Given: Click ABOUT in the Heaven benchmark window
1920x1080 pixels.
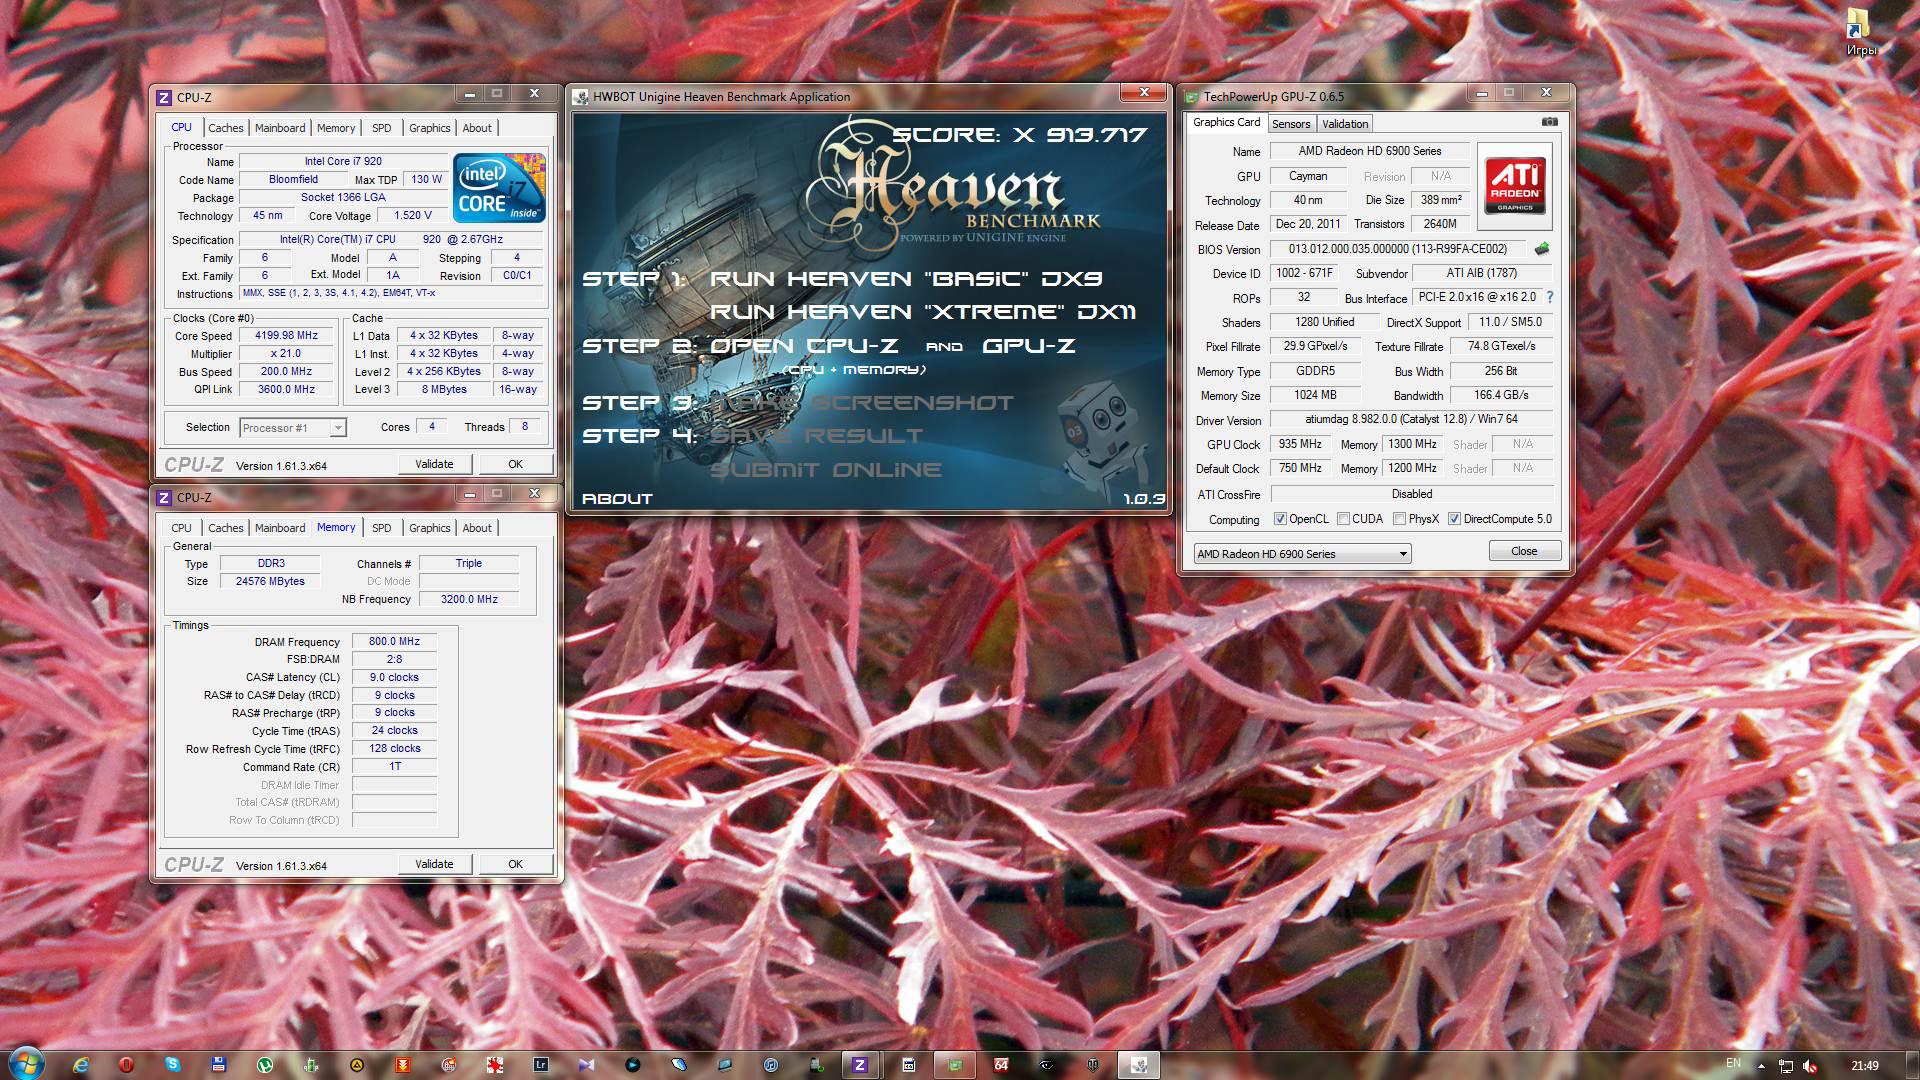Looking at the screenshot, I should (x=617, y=498).
